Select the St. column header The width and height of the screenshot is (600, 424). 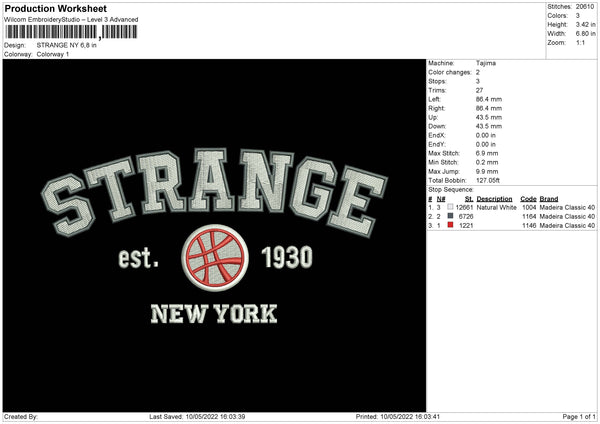469,199
